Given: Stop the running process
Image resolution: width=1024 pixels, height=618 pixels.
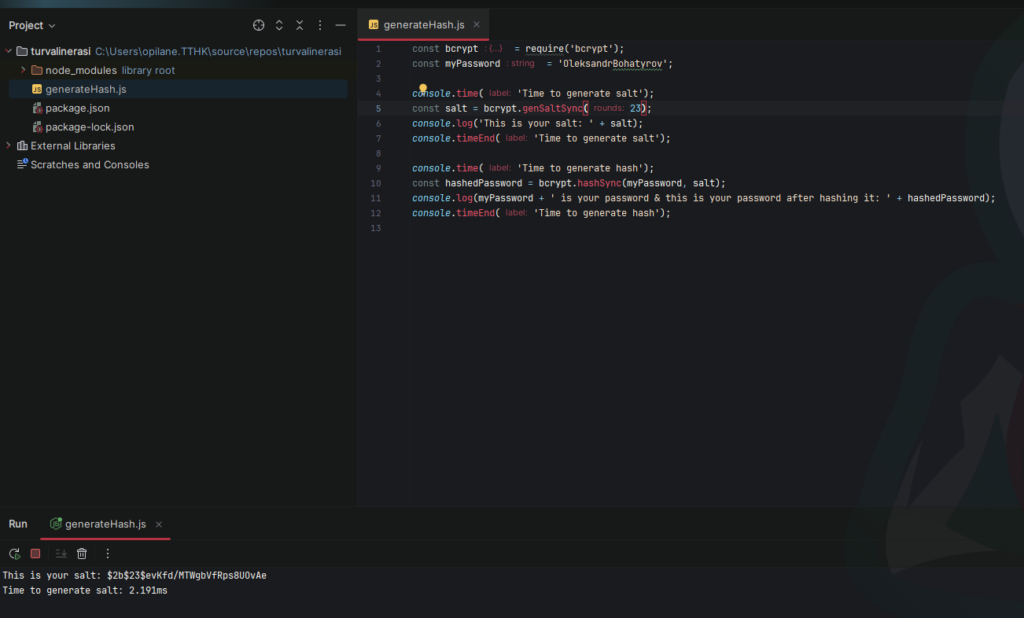Looking at the screenshot, I should pos(35,553).
